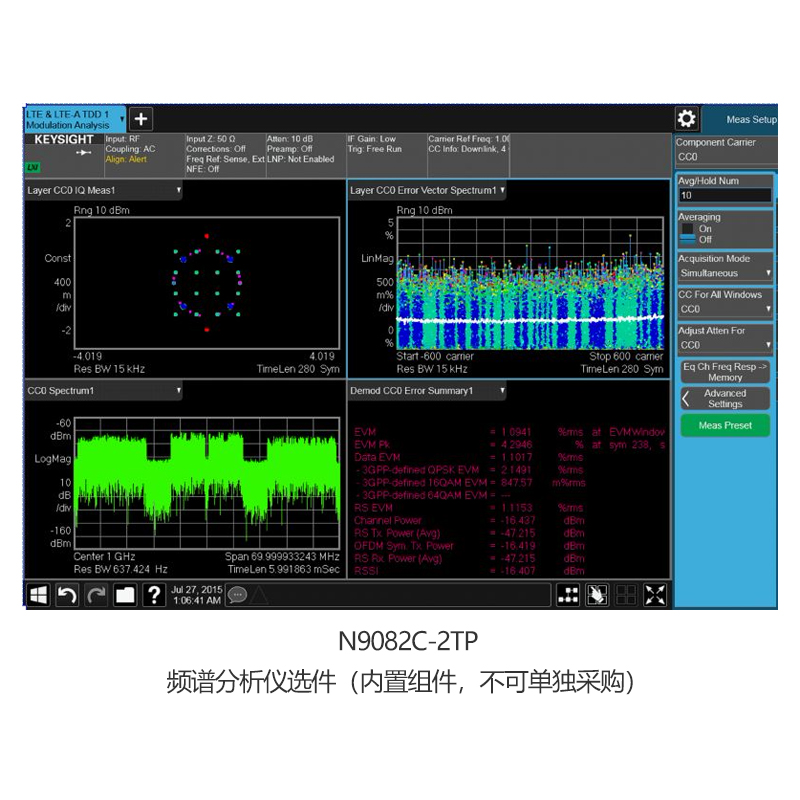Undo the last action
Screen dimensions: 800x800
click(67, 594)
